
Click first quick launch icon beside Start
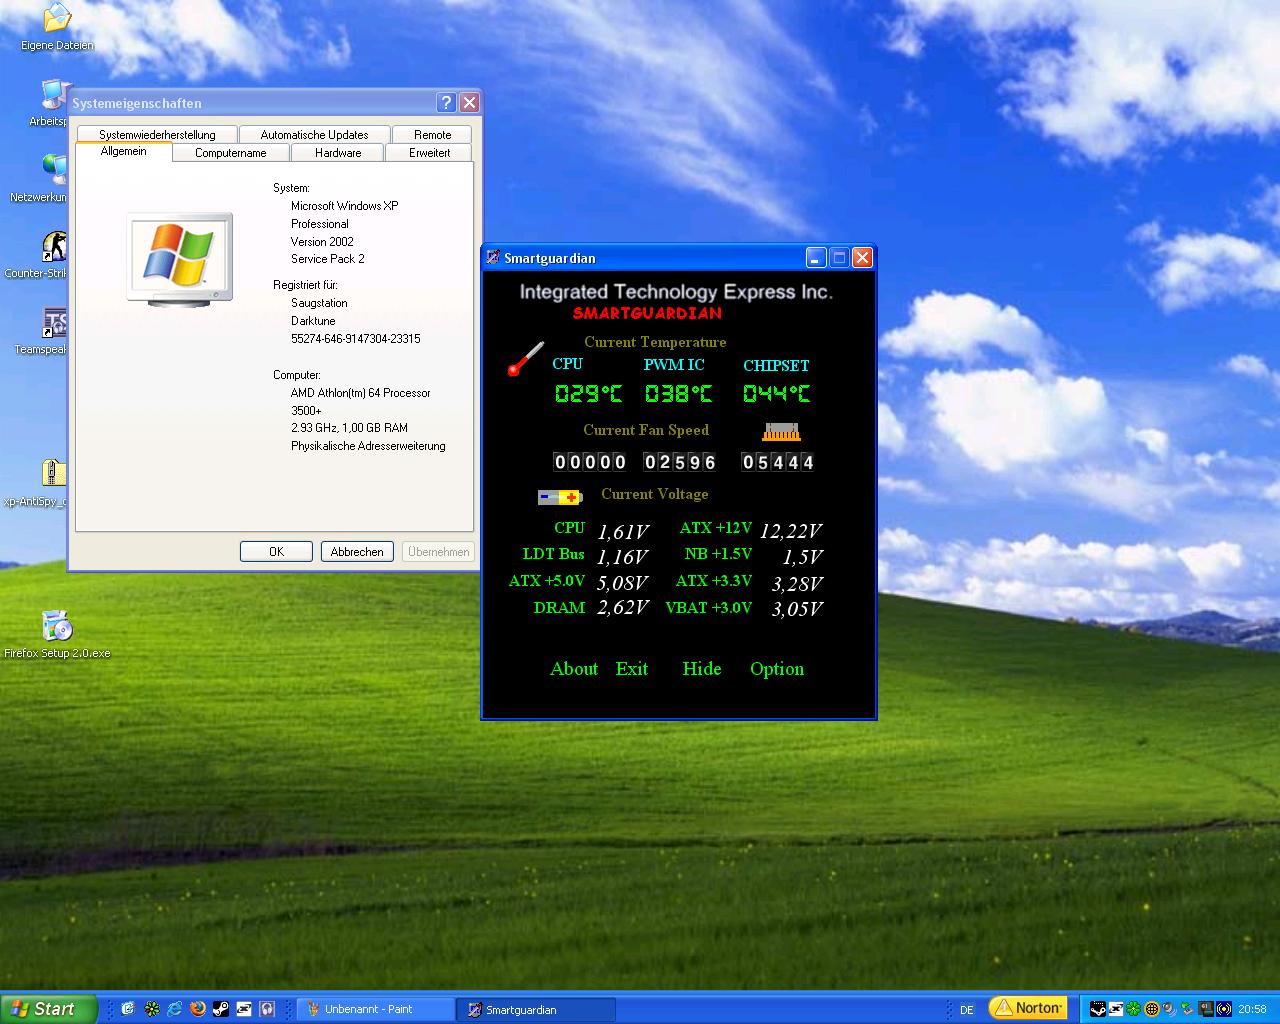128,1009
